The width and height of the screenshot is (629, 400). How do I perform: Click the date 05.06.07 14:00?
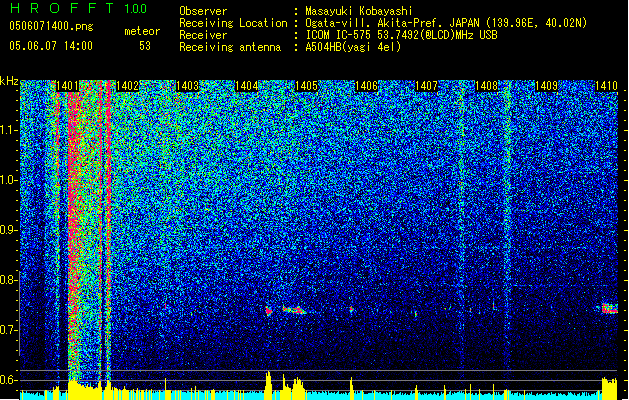tap(51, 46)
